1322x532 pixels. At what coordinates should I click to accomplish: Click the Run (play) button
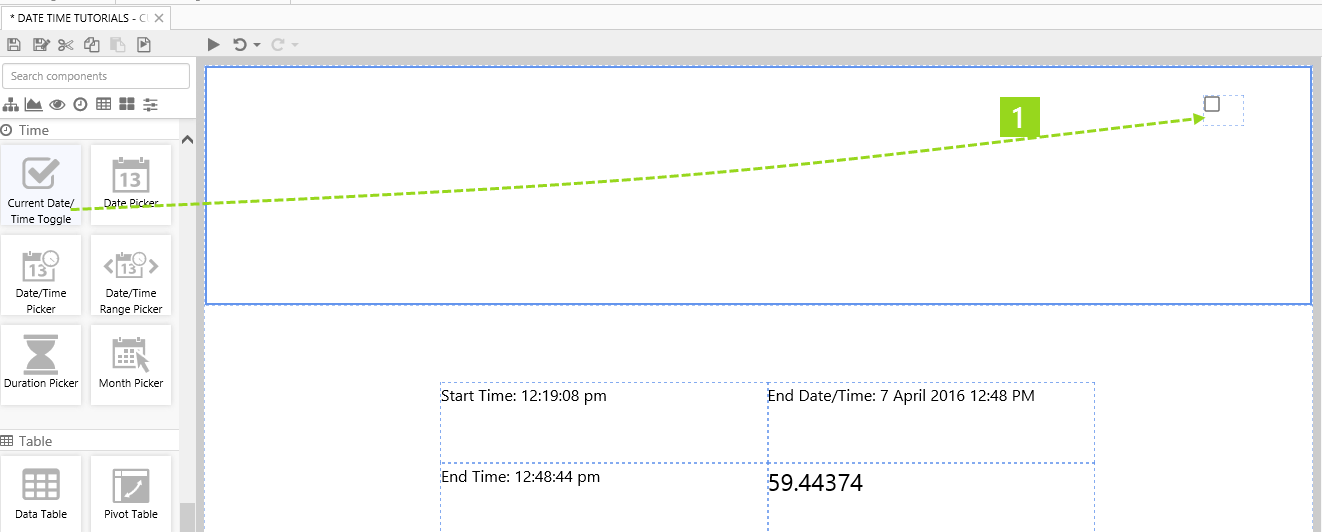click(213, 45)
